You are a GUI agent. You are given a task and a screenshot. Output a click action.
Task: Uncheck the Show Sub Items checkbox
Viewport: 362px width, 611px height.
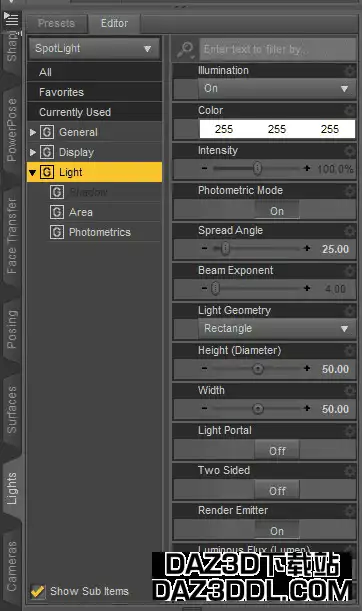38,591
